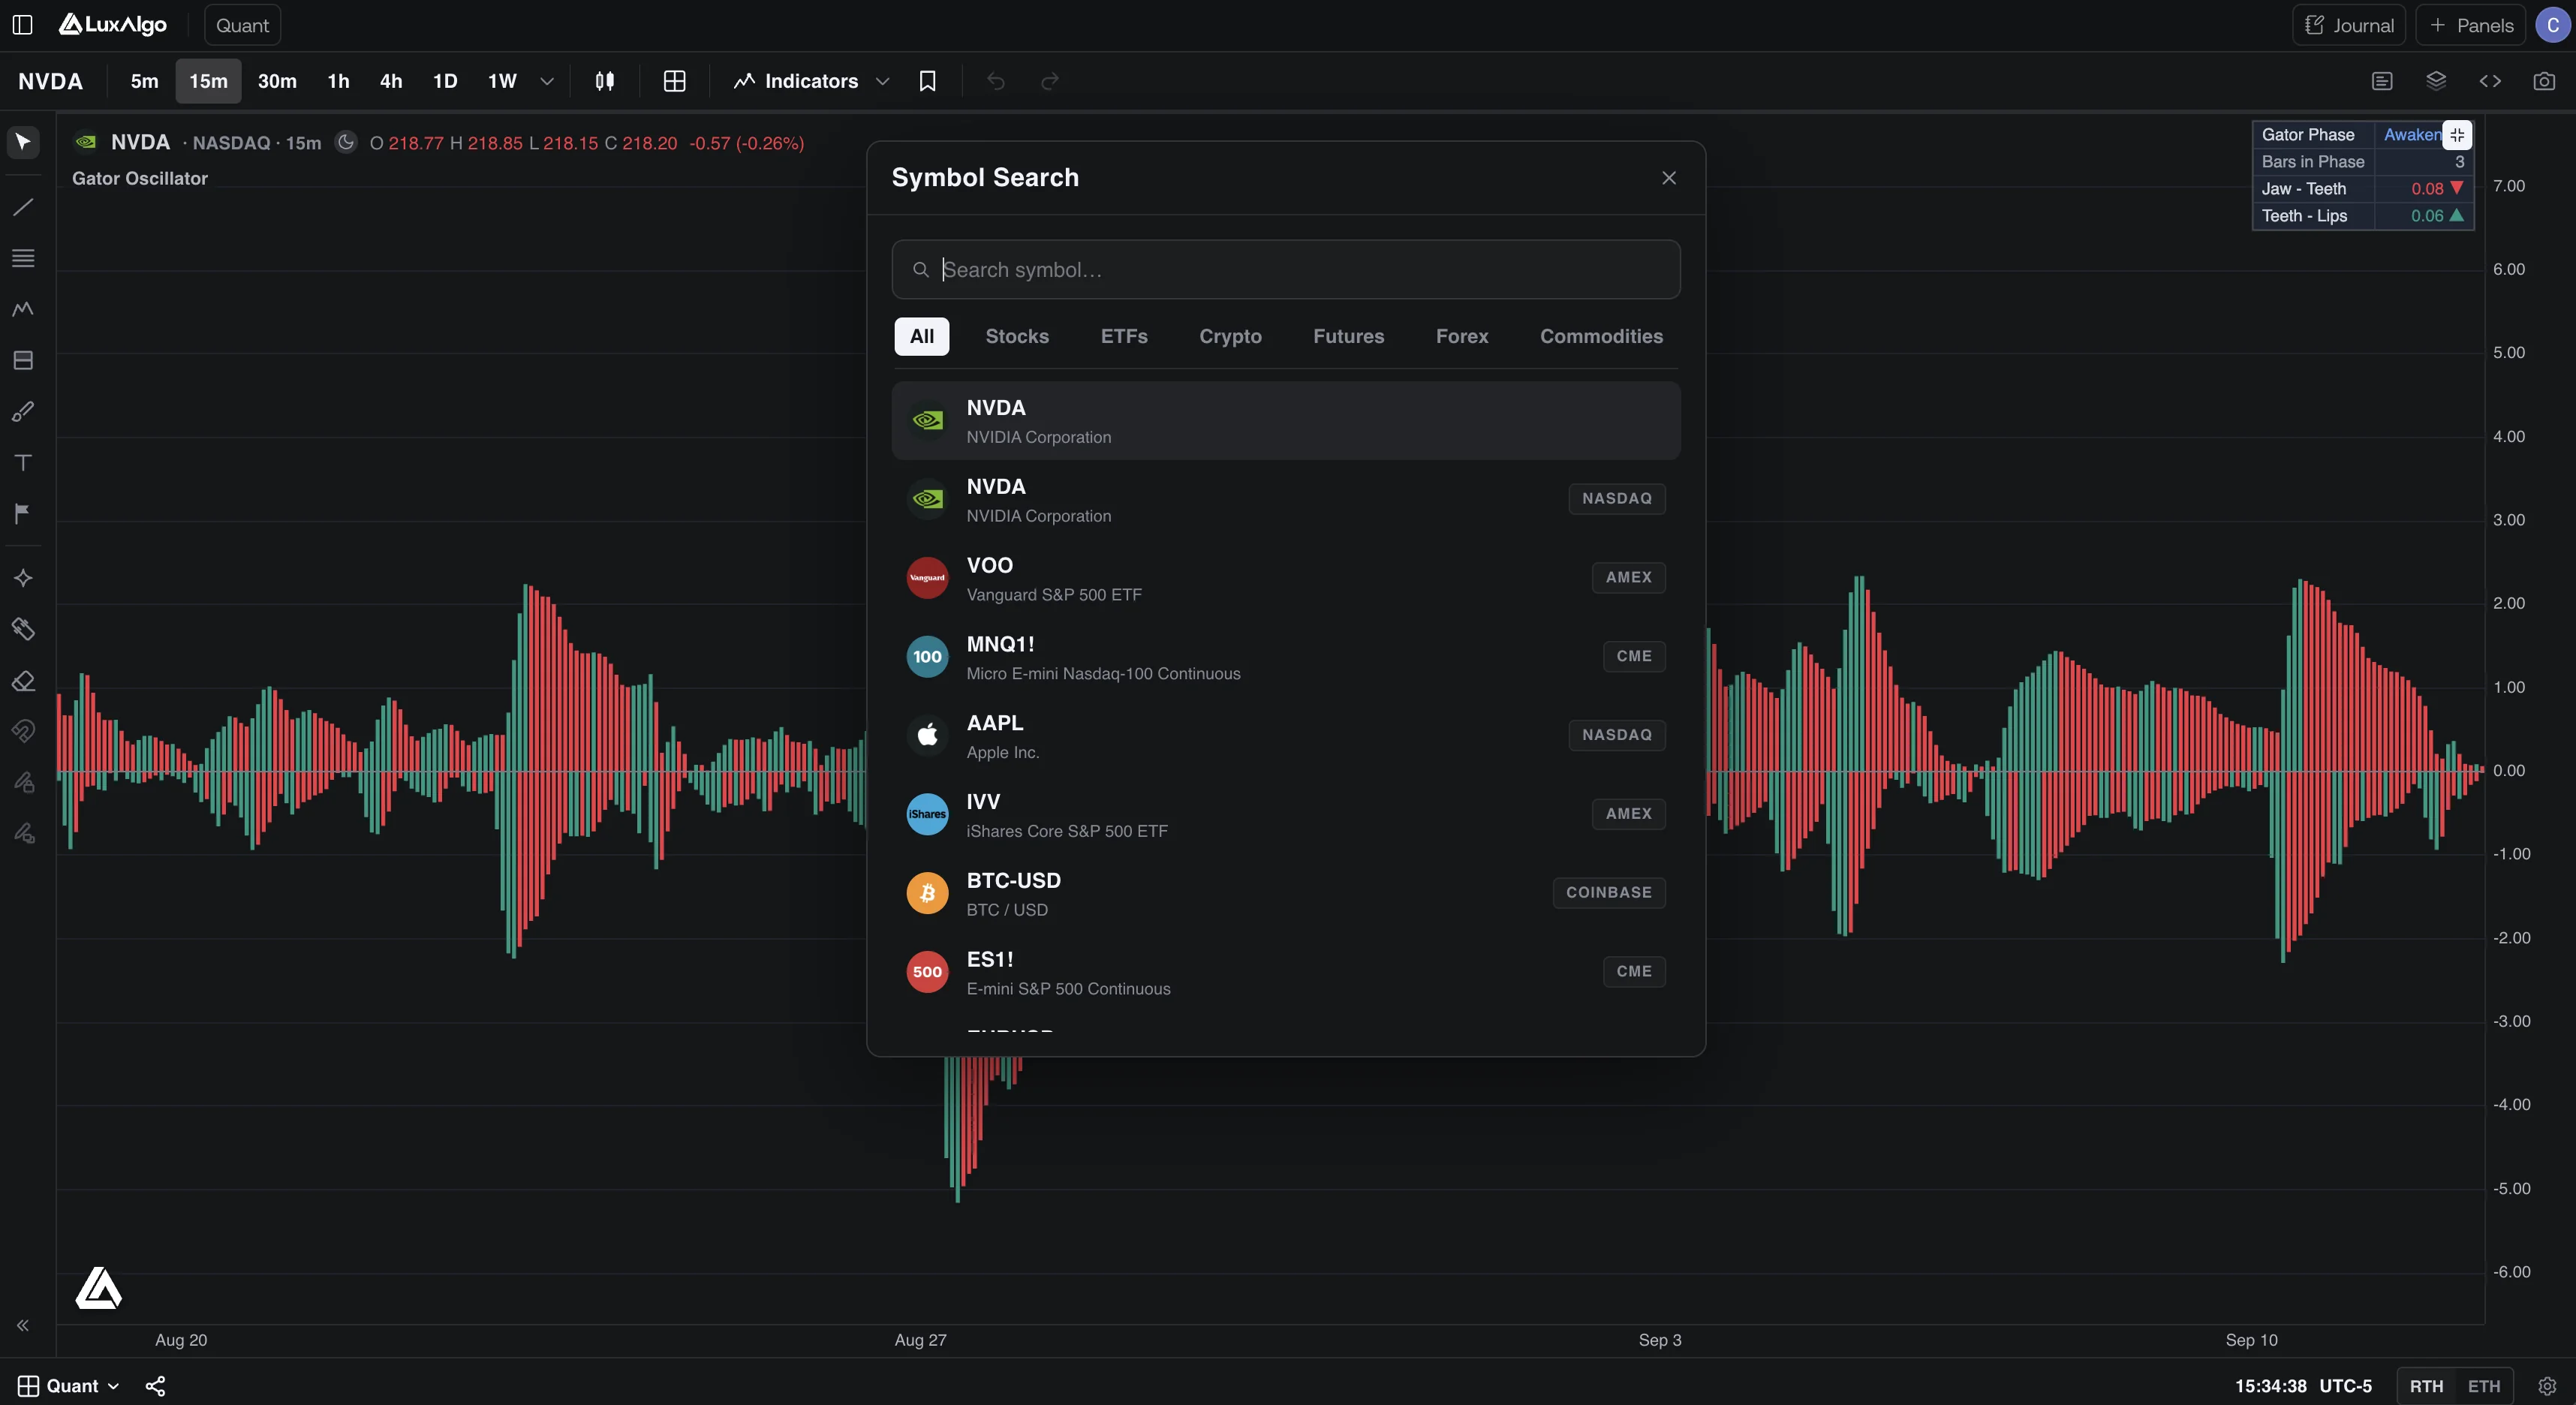The image size is (2576, 1405).
Task: Select the Crypto filter tab
Action: [1230, 336]
